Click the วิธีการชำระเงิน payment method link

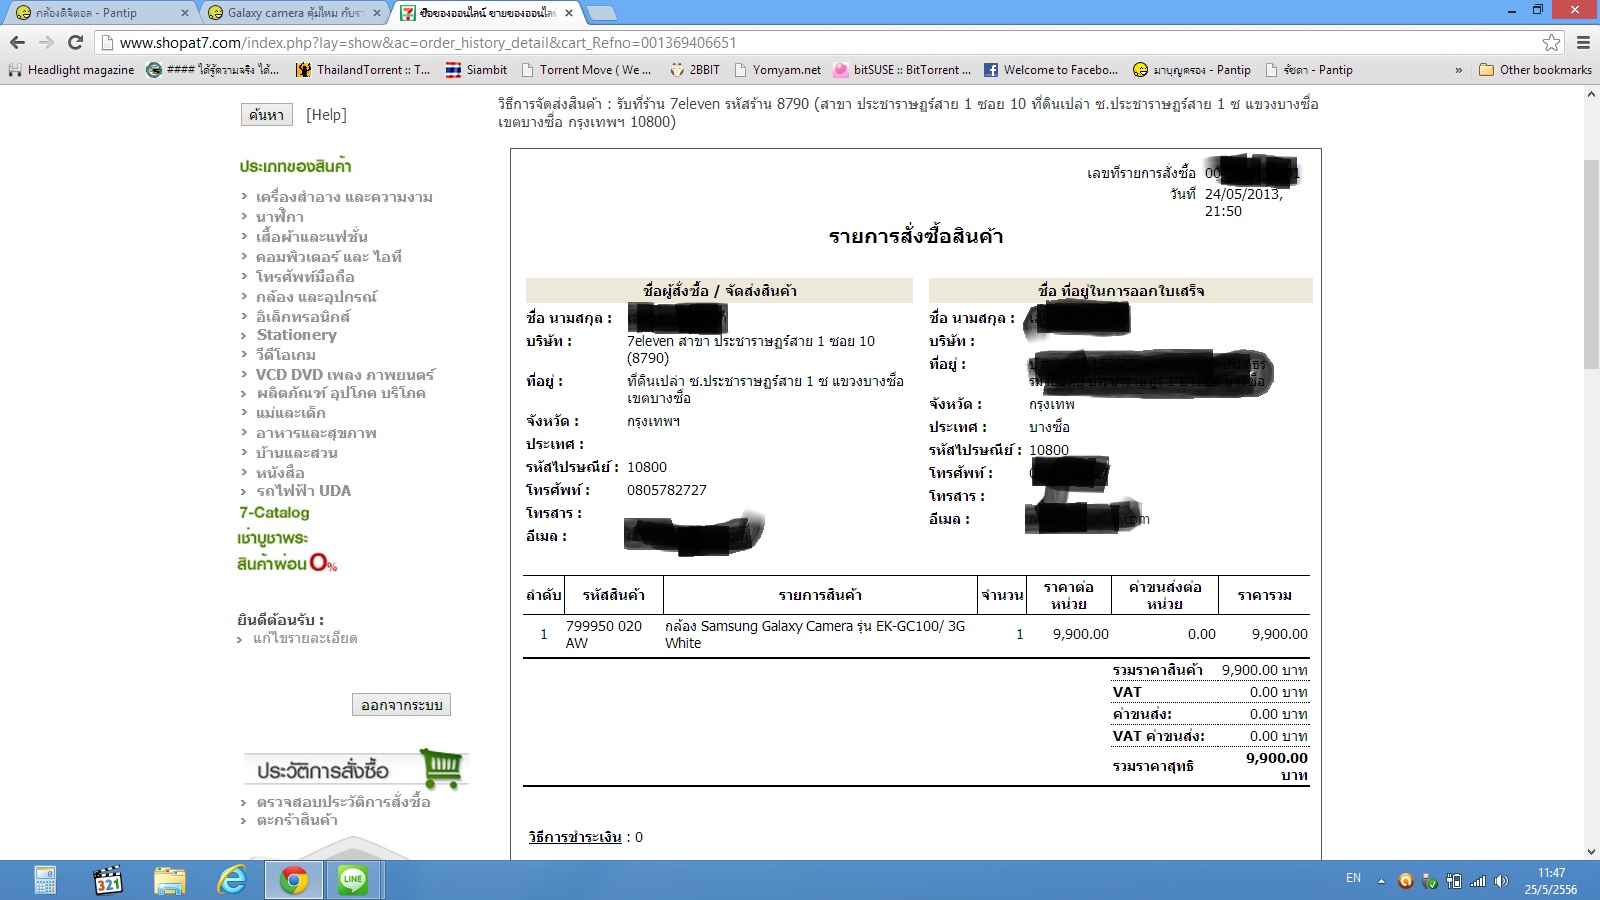[575, 837]
